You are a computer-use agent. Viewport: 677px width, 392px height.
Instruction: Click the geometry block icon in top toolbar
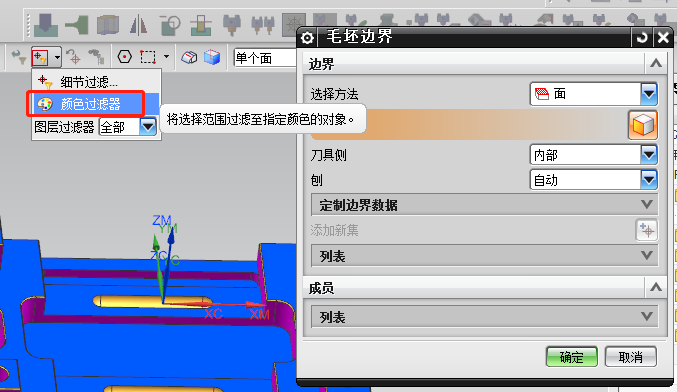coord(108,25)
